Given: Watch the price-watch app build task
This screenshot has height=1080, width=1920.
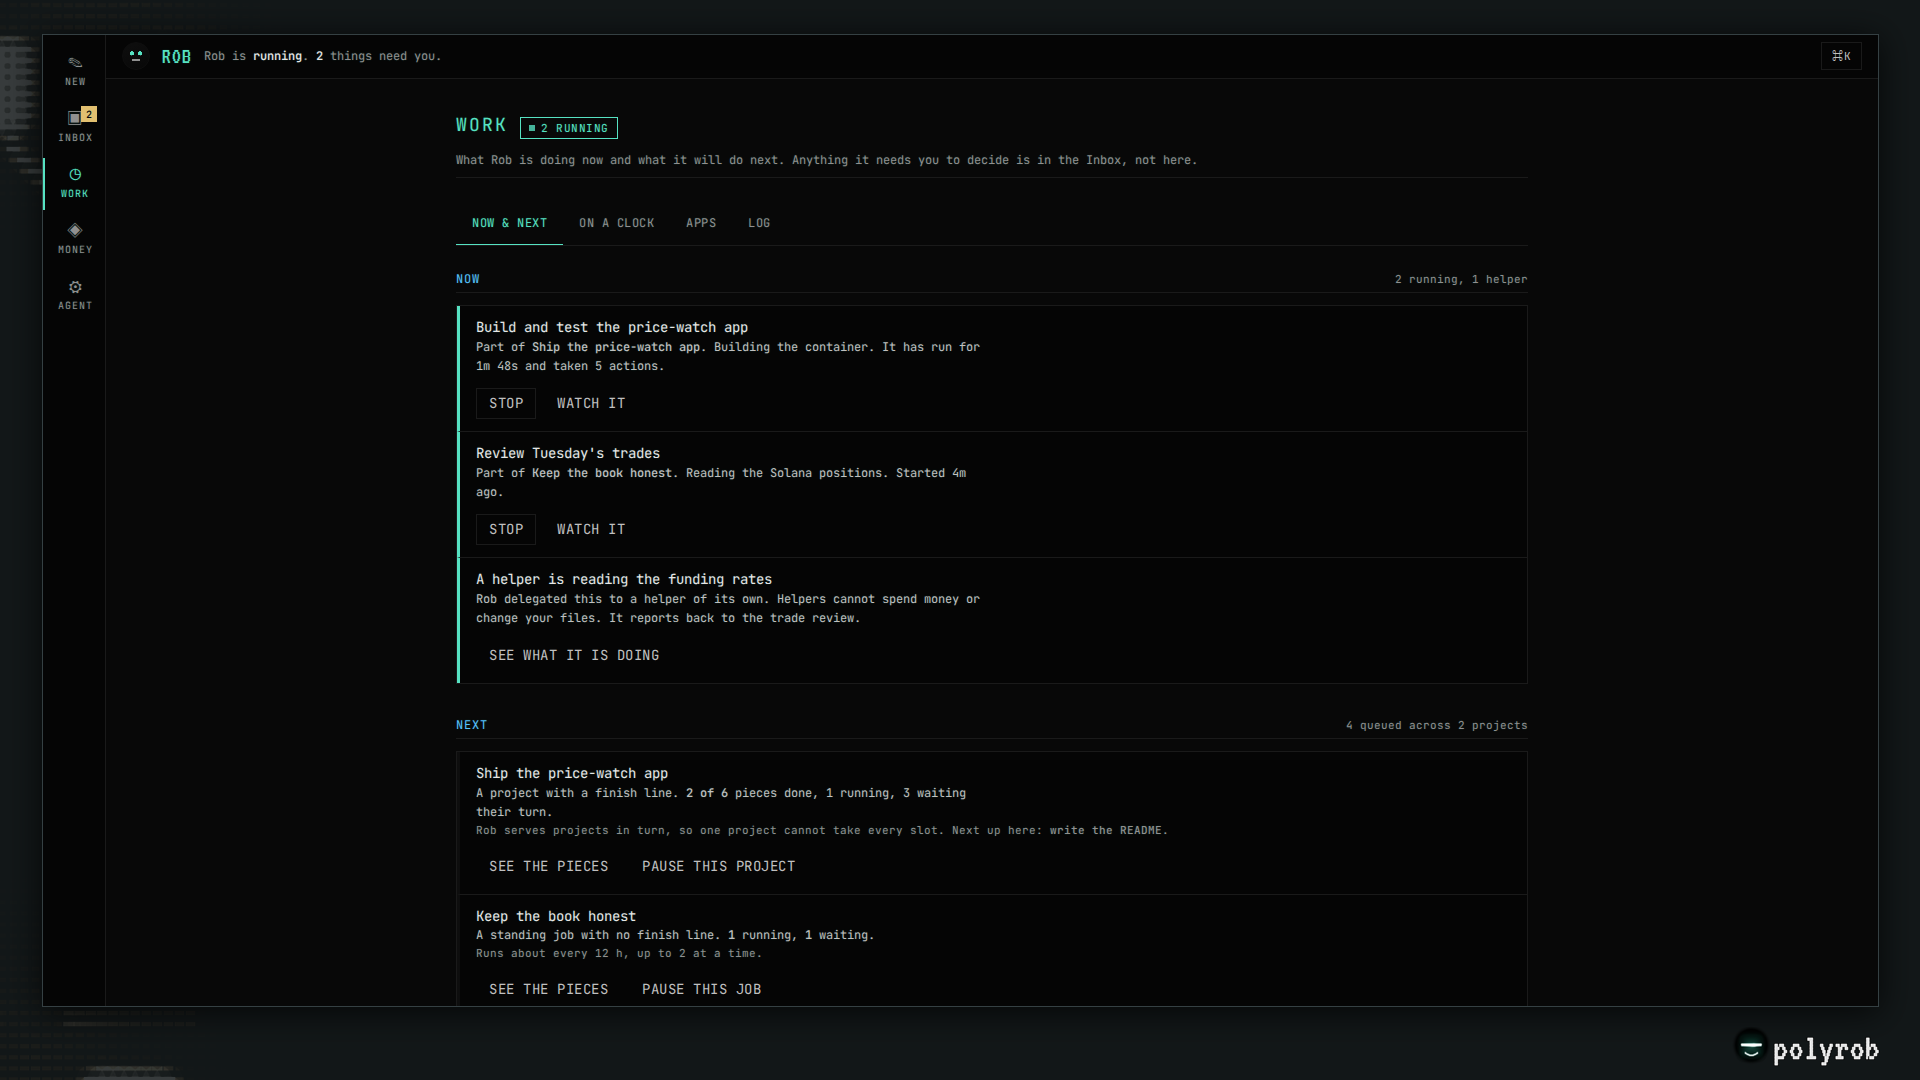Looking at the screenshot, I should [x=591, y=403].
